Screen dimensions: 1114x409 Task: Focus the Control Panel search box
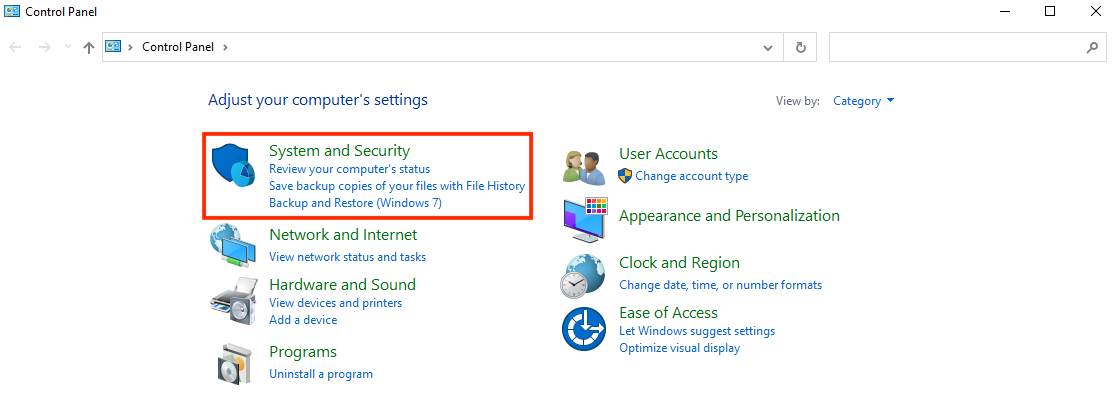point(967,48)
